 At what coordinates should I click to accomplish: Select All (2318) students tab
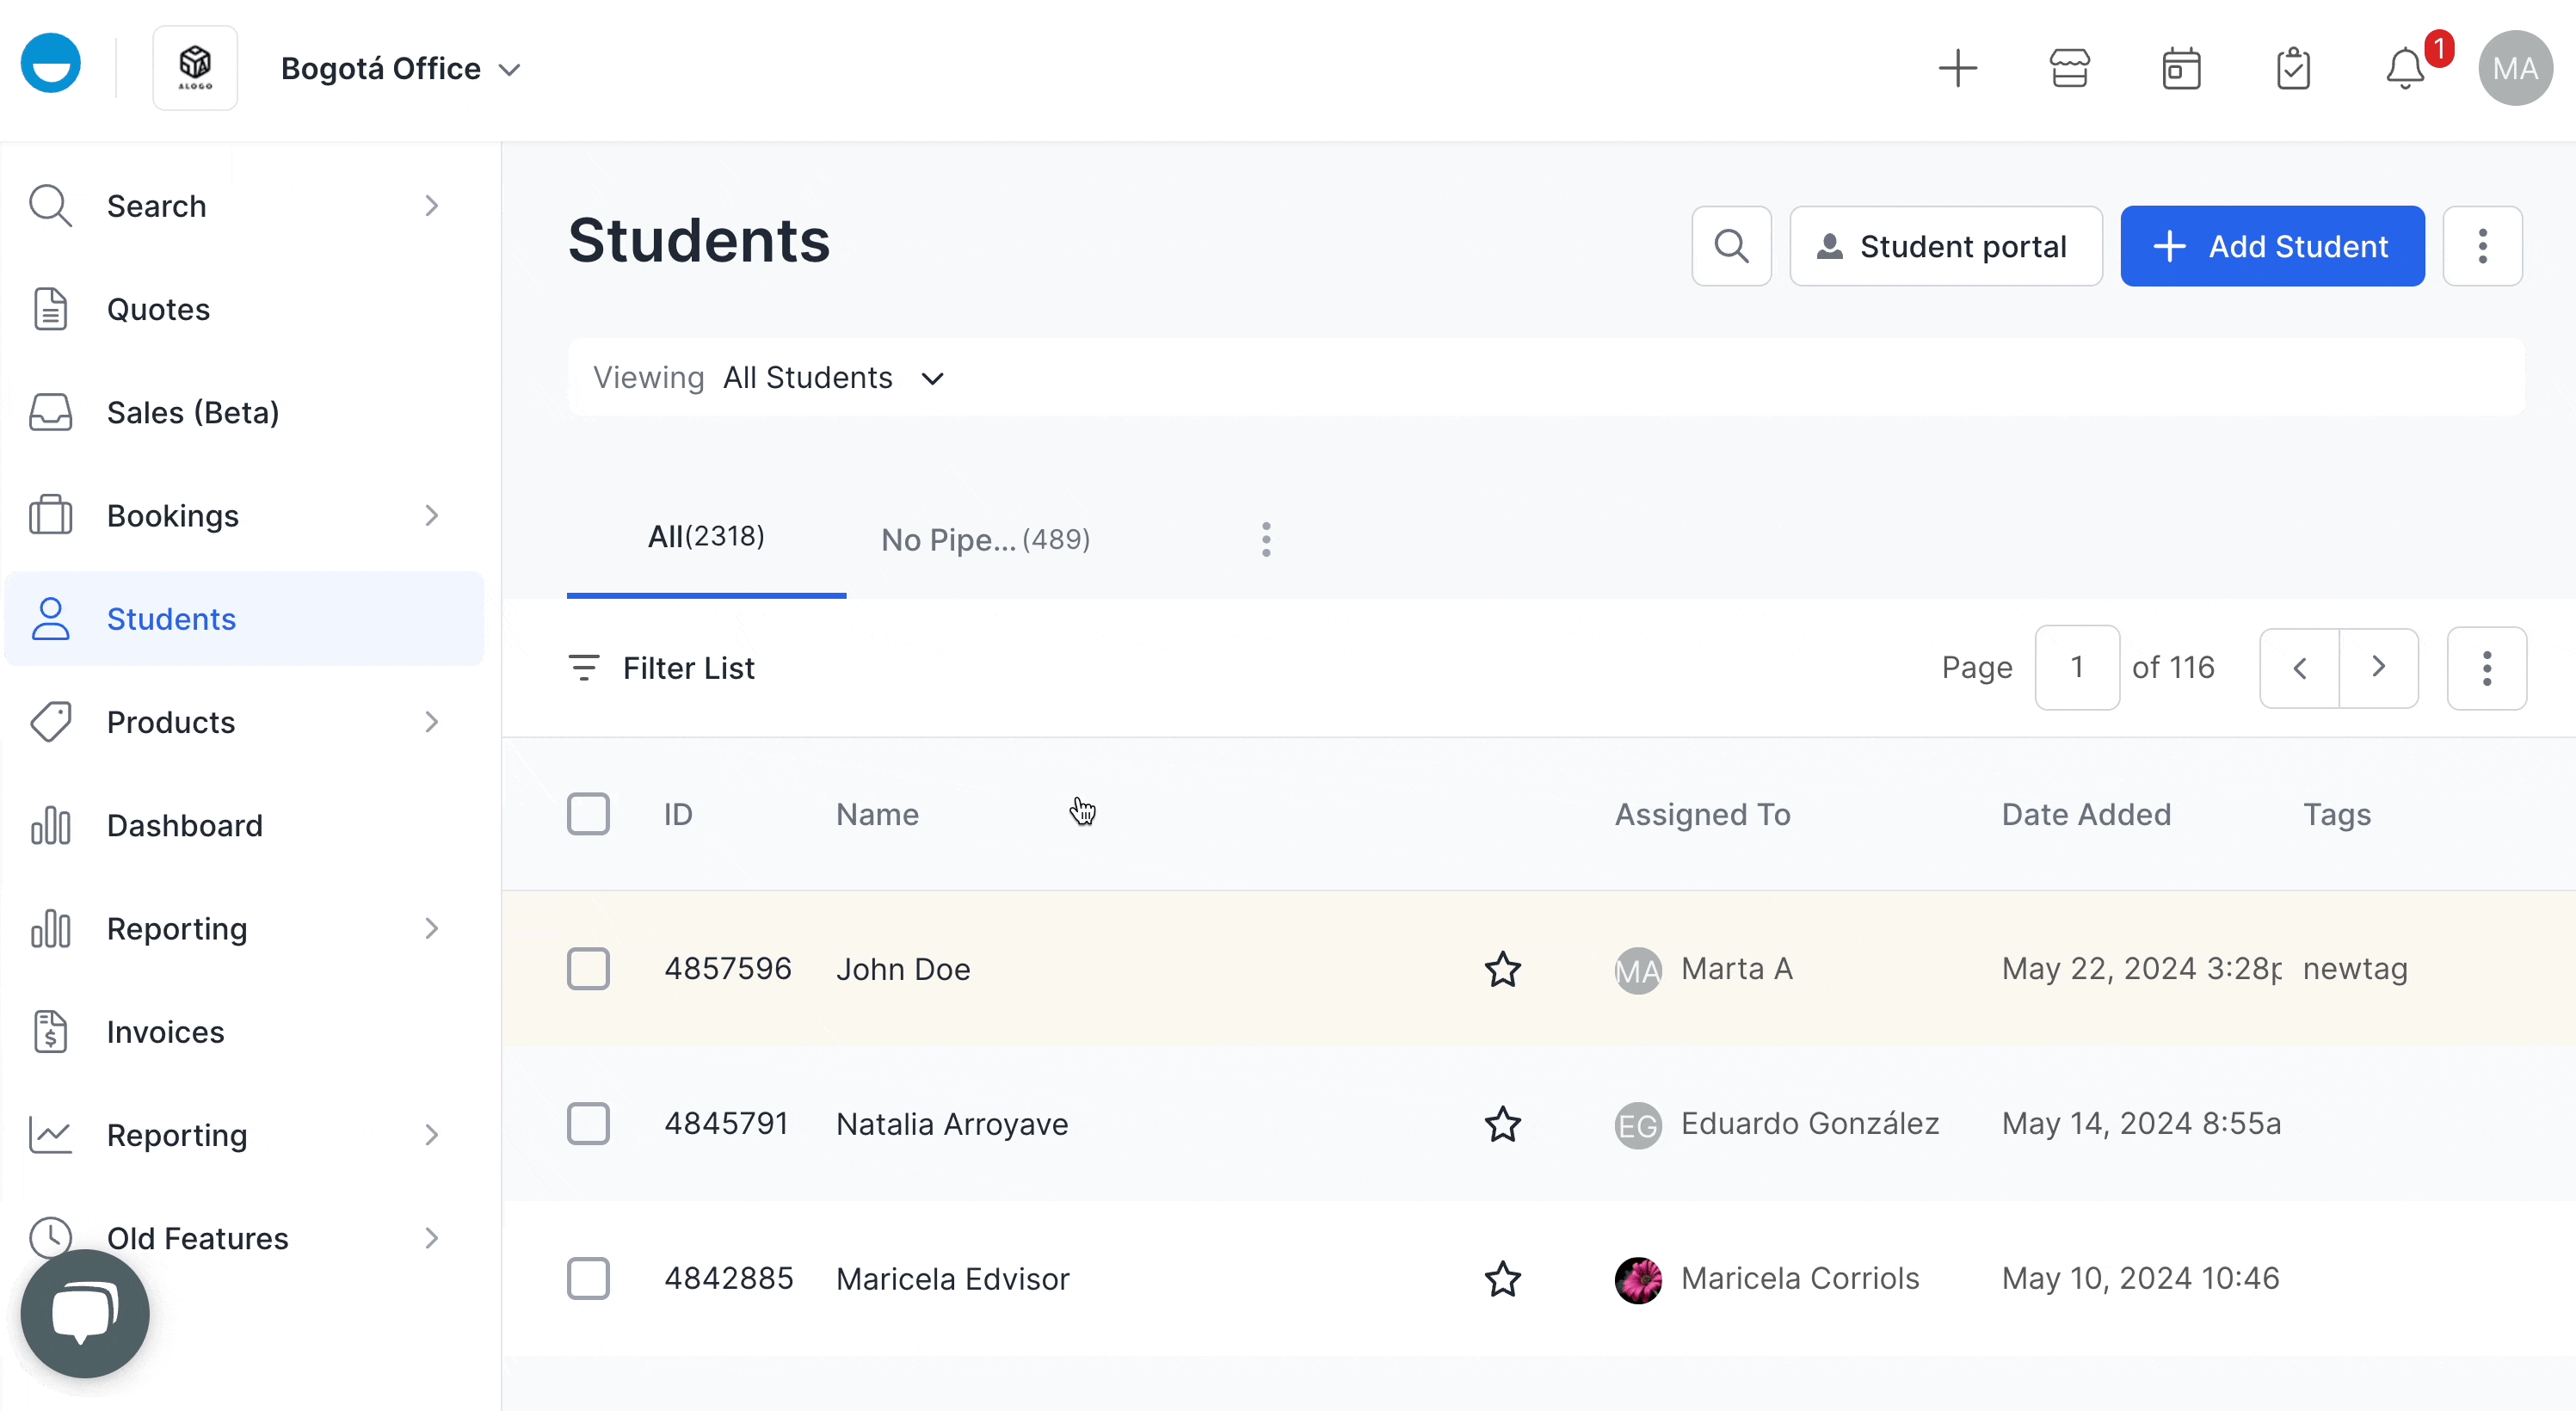point(706,535)
